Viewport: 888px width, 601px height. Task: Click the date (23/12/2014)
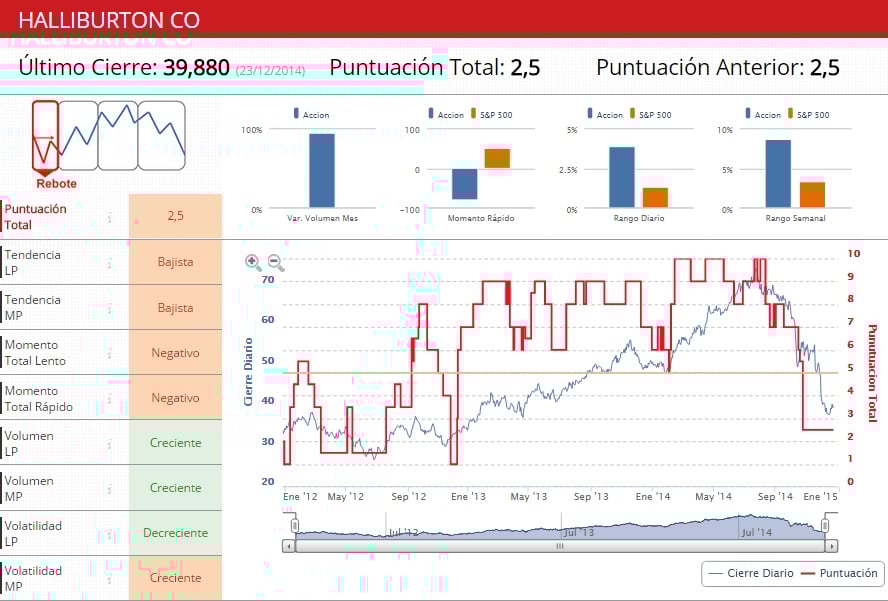(270, 70)
